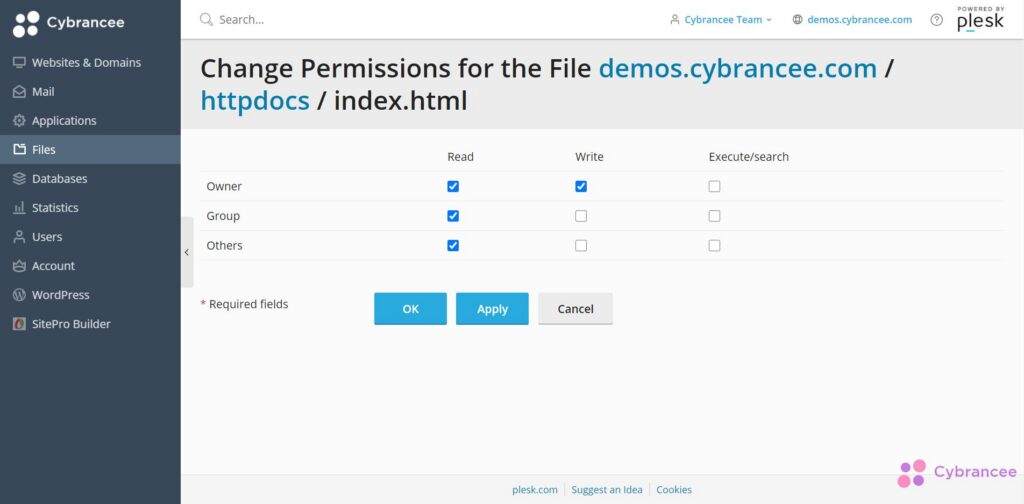Click the Users person icon
1024x504 pixels.
[x=20, y=237]
